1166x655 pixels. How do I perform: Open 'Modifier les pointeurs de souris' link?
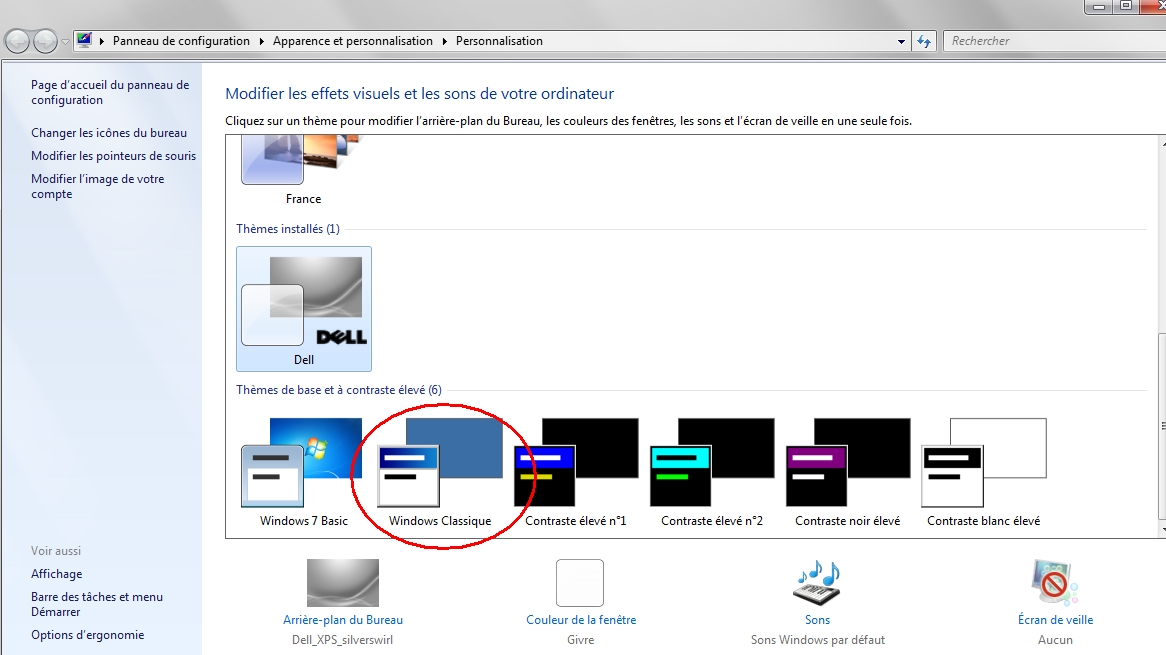point(114,156)
